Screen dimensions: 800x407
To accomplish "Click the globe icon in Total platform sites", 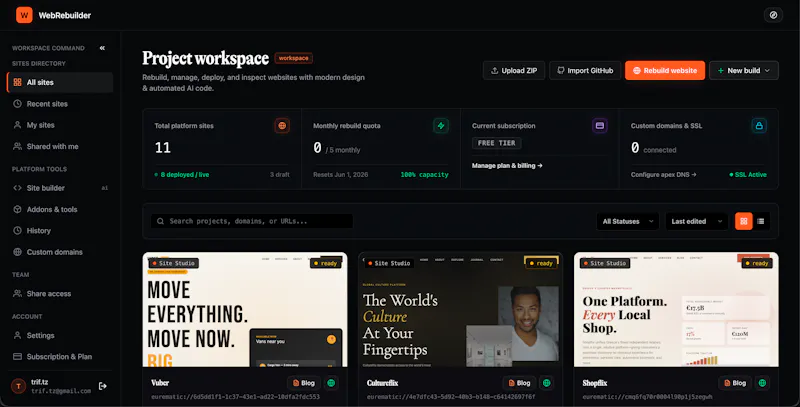I will [282, 125].
